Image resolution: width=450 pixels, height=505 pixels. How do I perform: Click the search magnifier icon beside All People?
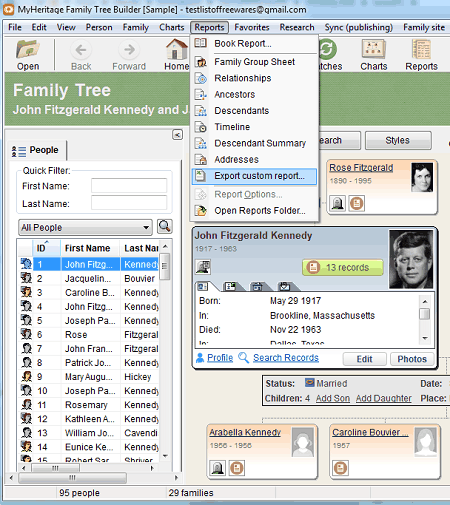pos(165,226)
